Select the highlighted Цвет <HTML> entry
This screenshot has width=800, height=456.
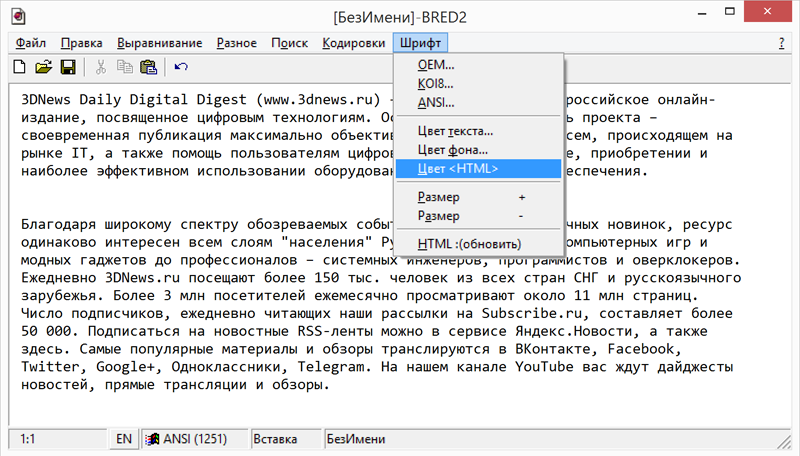click(479, 169)
